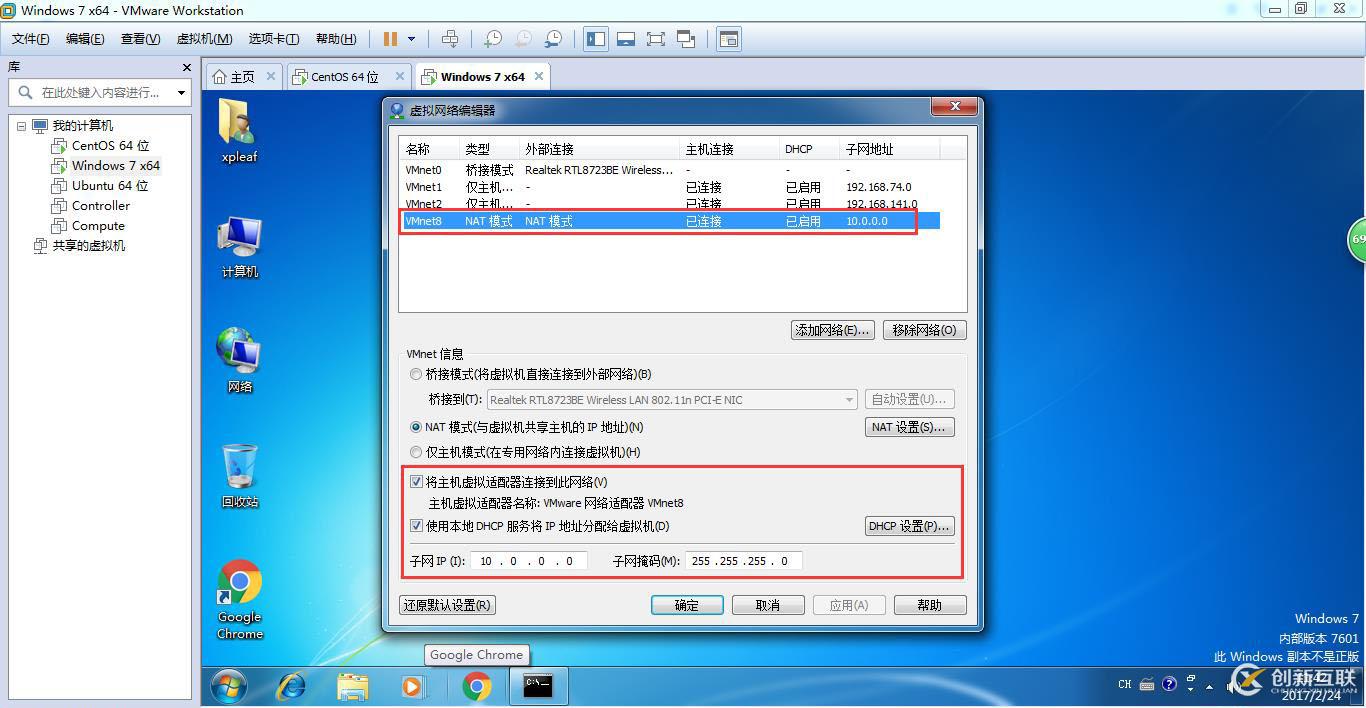Click the 网络 desktop icon

(239, 361)
